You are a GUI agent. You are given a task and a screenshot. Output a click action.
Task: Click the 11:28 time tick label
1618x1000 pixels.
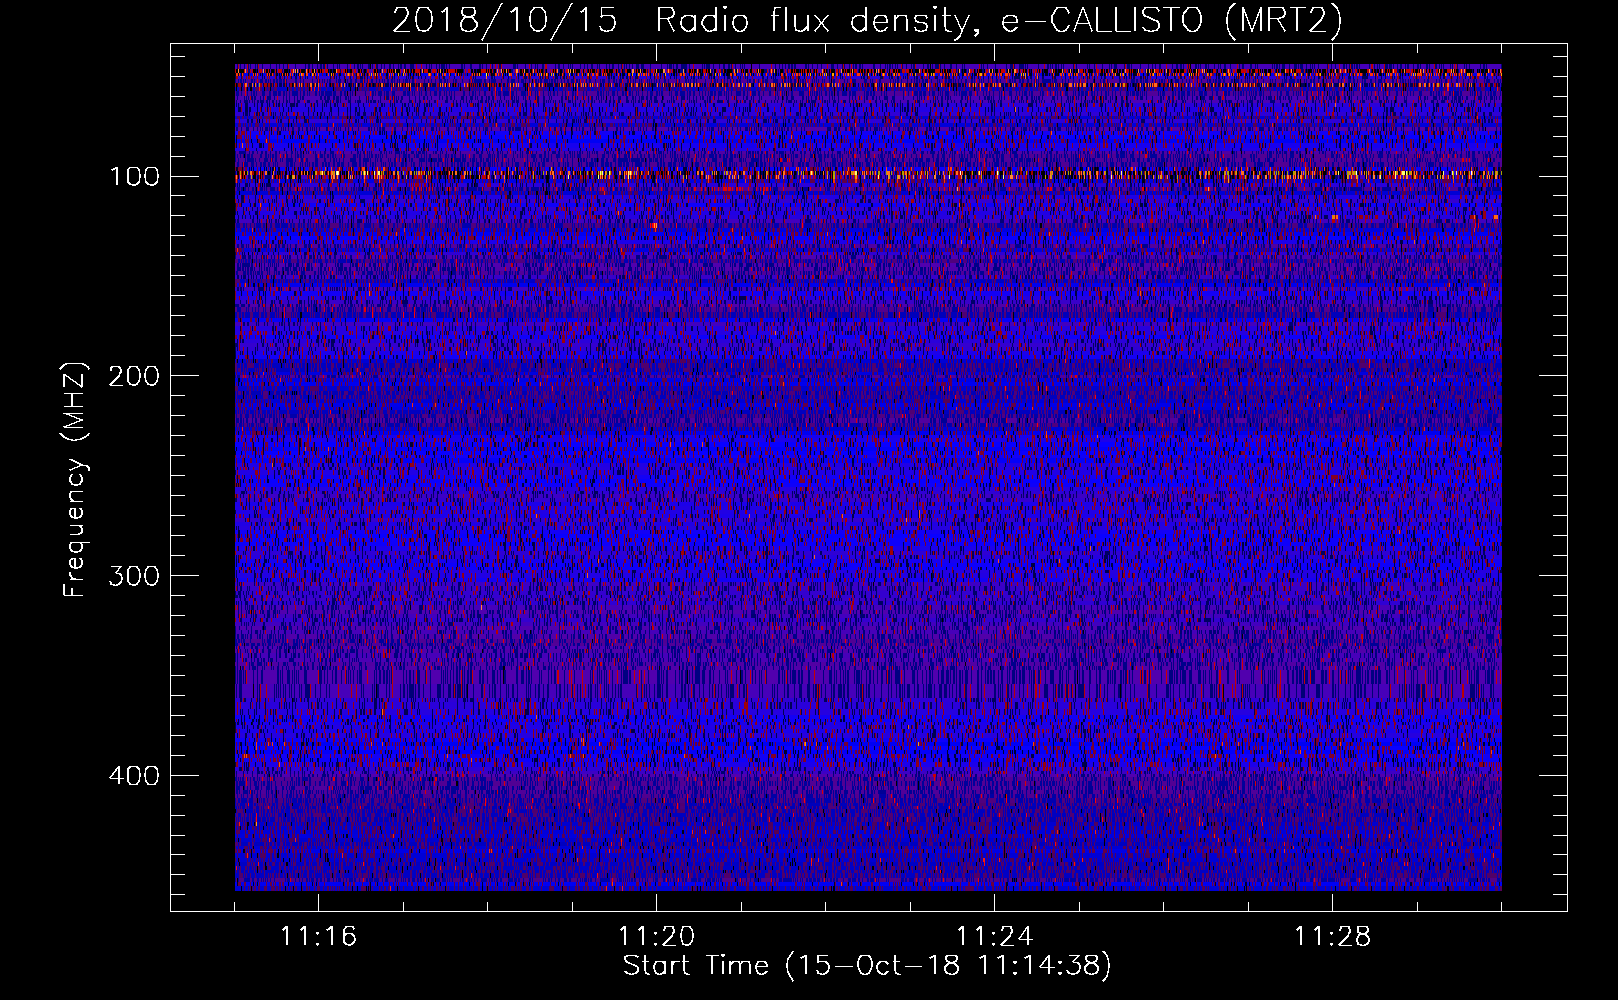(1333, 937)
